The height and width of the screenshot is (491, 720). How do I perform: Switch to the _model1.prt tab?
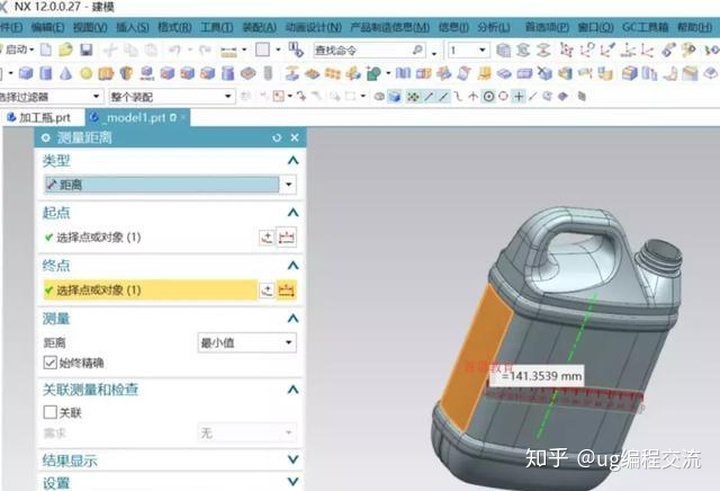pos(138,118)
